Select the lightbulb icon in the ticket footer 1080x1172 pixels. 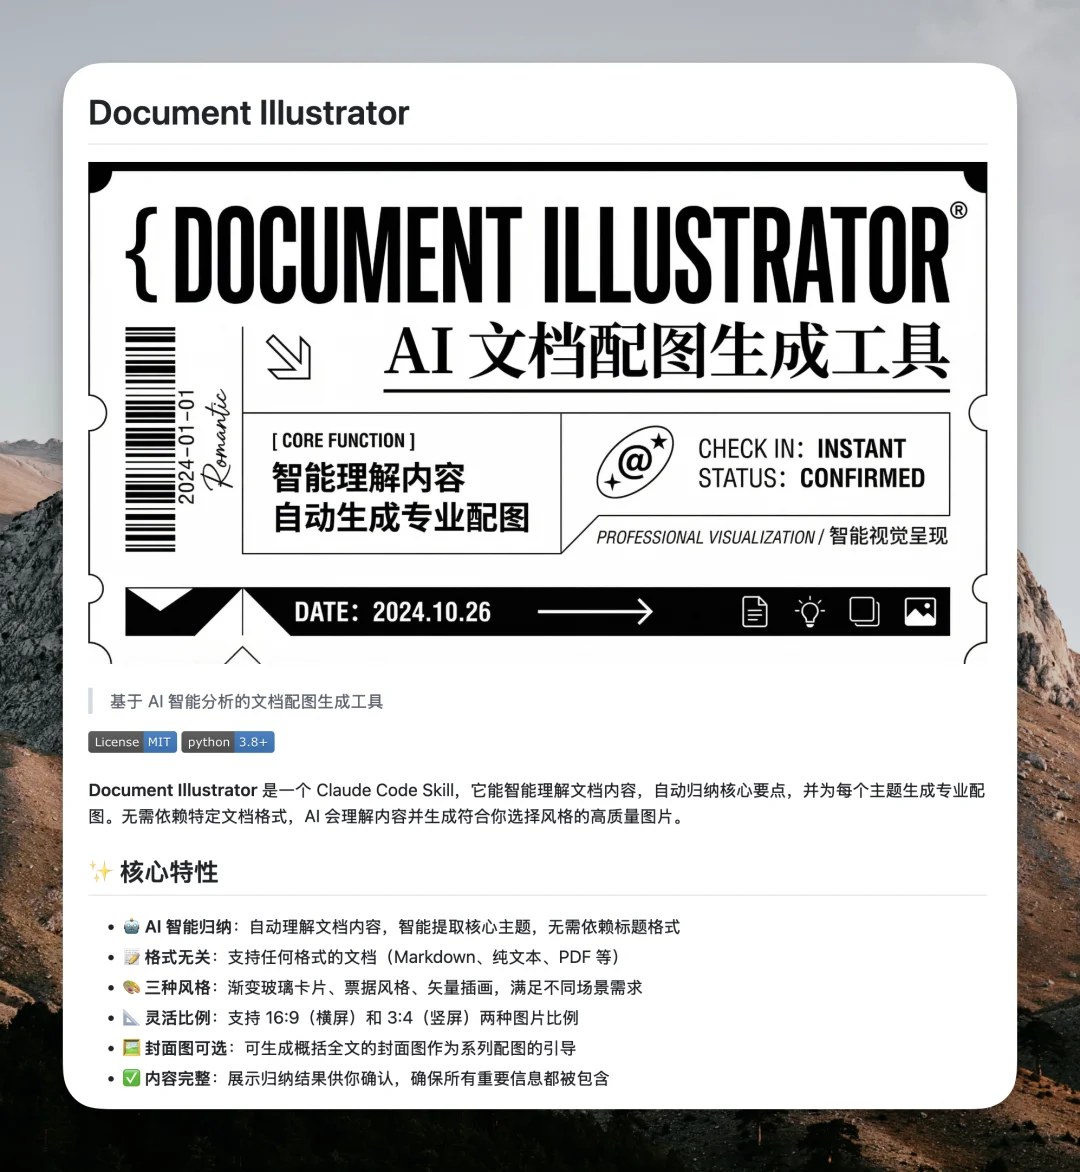[809, 611]
